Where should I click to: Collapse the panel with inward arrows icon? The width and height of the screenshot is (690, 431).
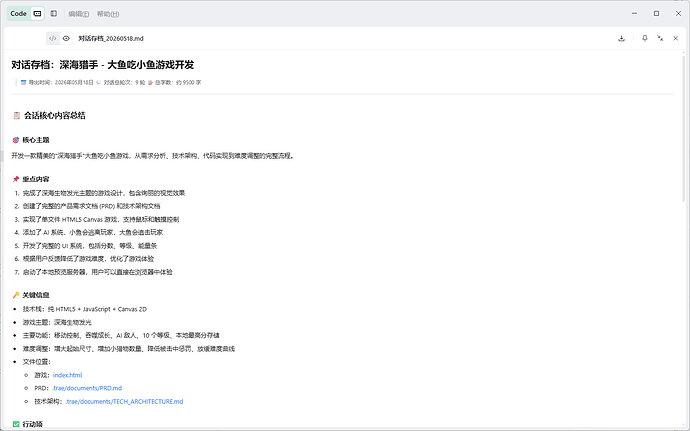tap(660, 38)
